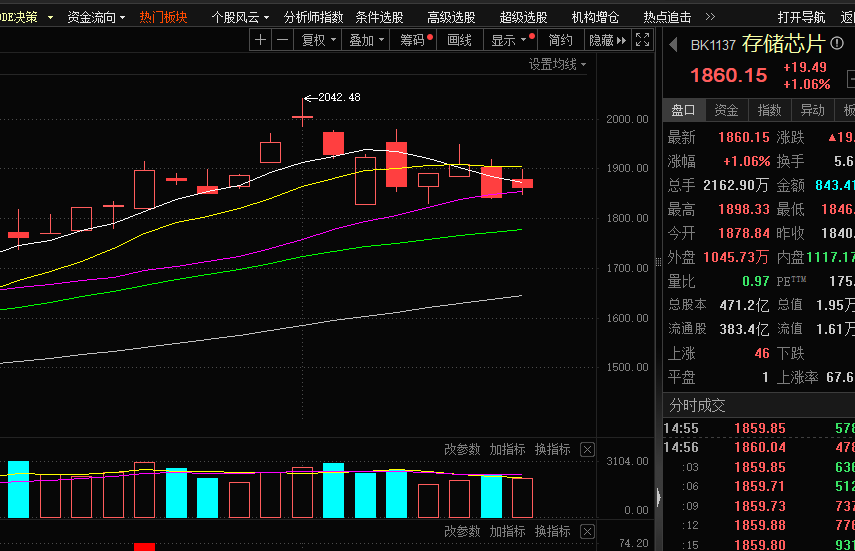Click the current price 1860.15 header

coord(729,75)
